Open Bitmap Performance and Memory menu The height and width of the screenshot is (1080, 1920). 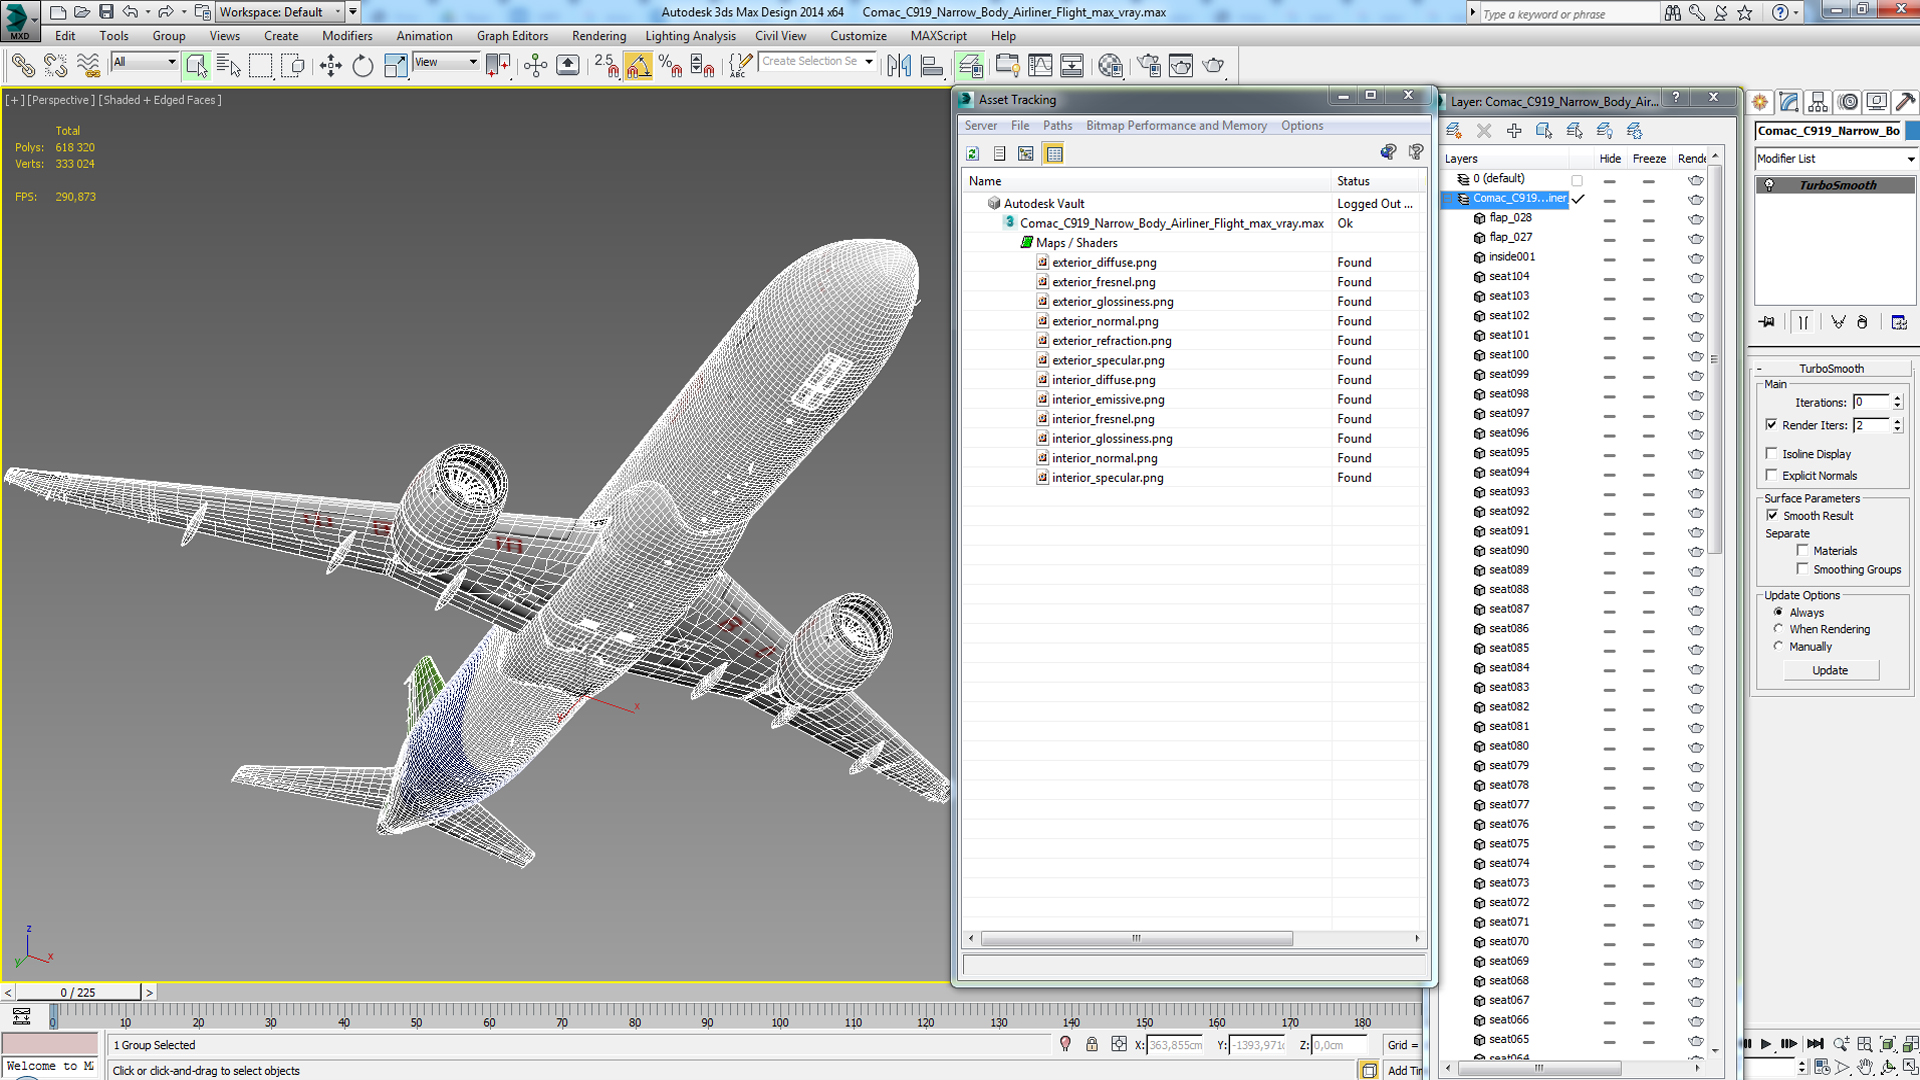(1176, 126)
